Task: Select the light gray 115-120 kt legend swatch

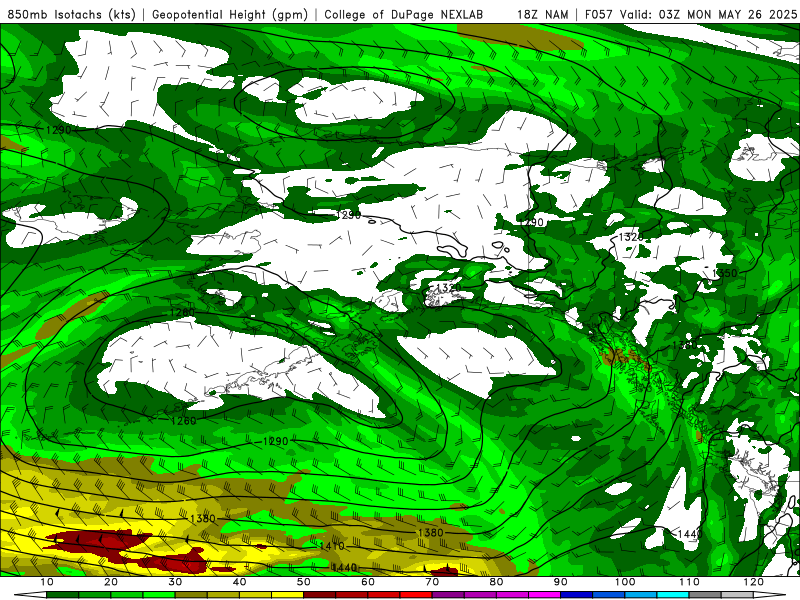Action: point(737,595)
